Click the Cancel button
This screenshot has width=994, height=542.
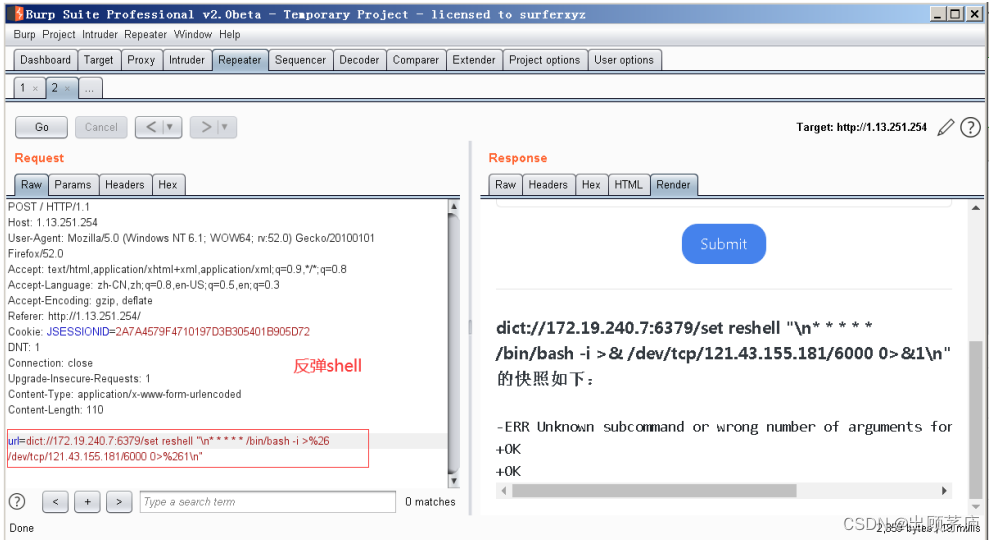pos(101,127)
